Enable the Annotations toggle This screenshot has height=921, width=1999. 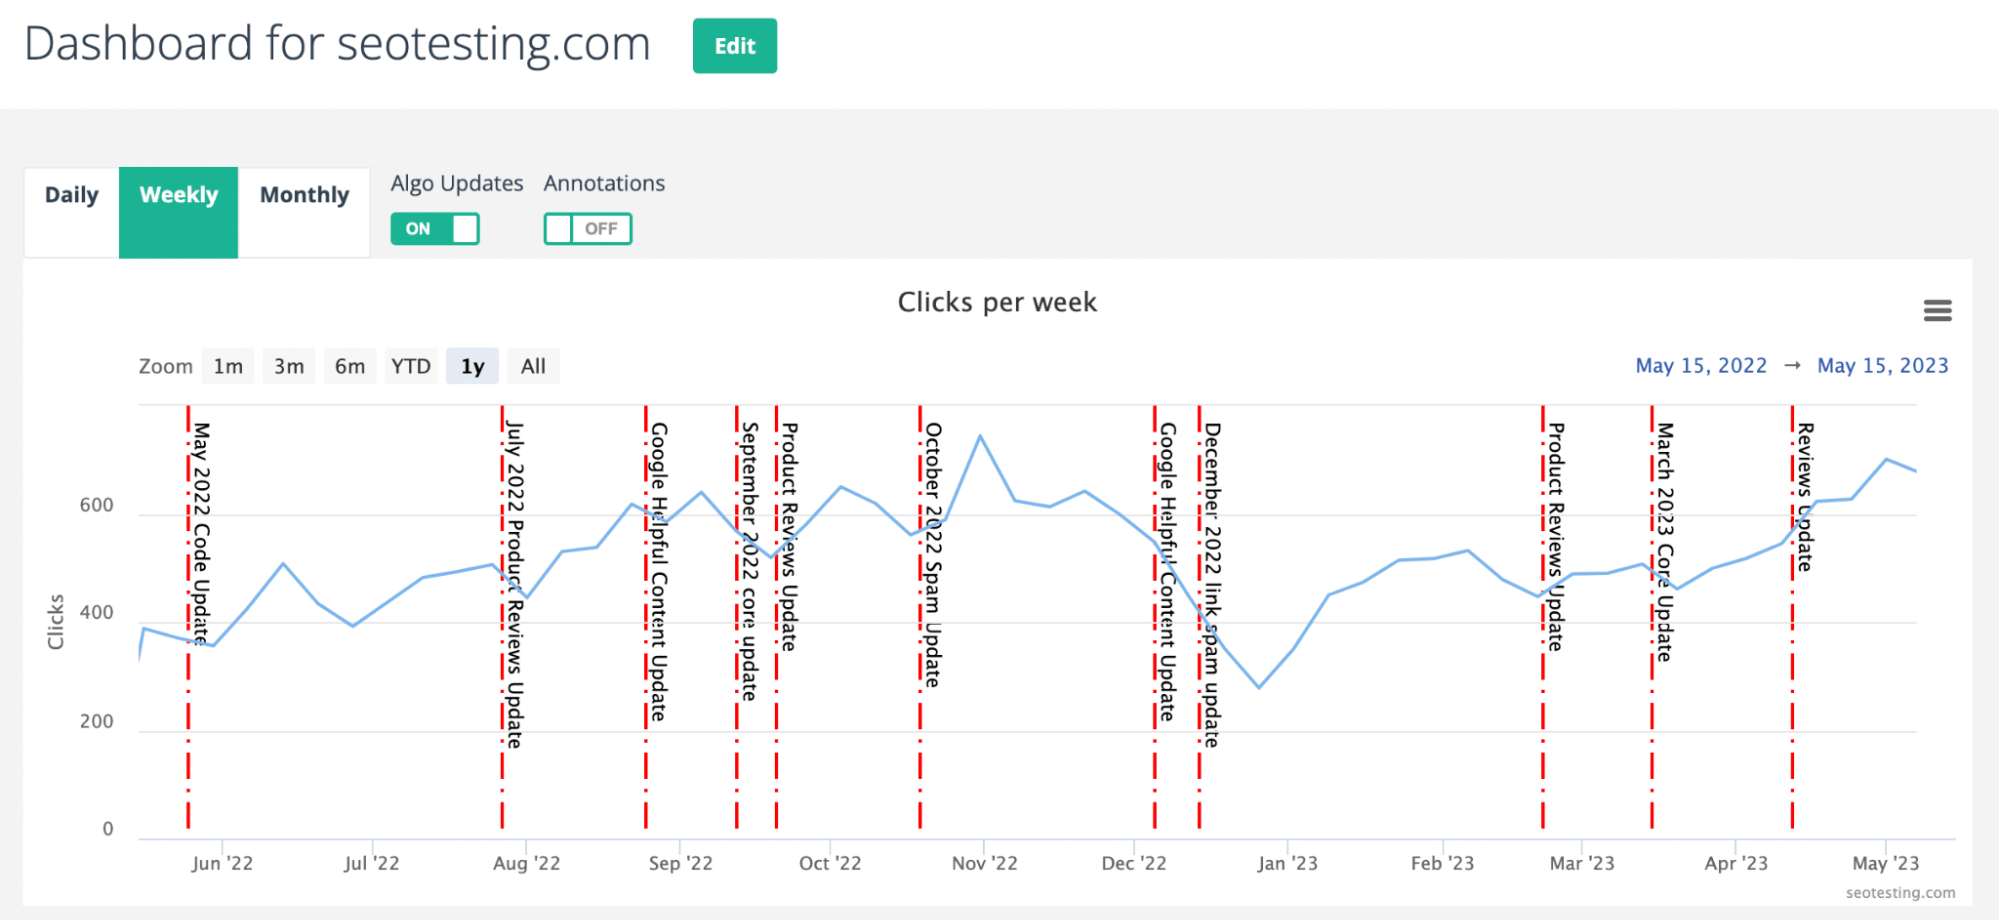587,229
